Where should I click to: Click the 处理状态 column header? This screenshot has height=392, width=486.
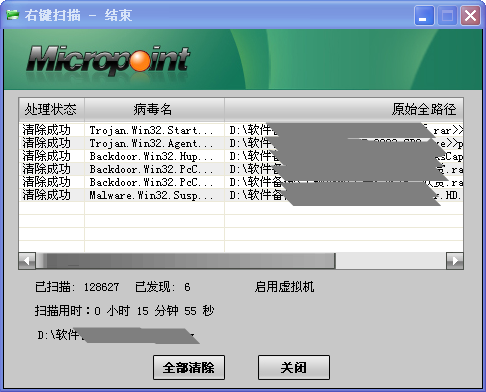coord(51,109)
